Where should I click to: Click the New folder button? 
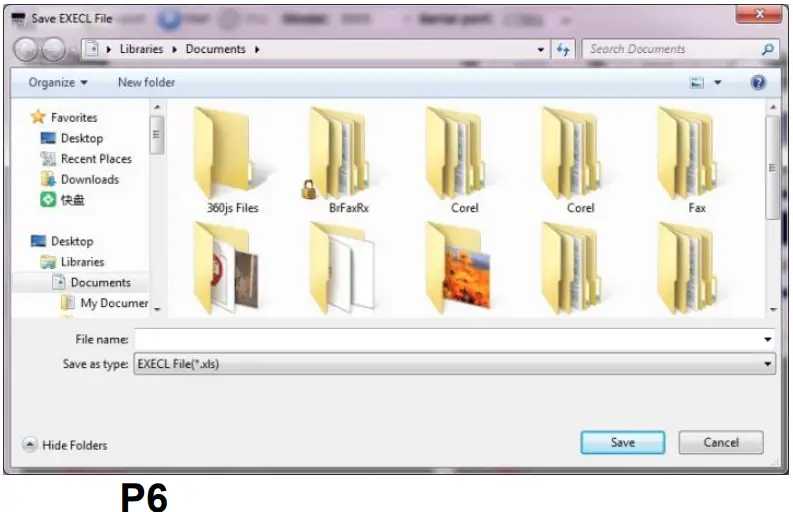[x=146, y=82]
